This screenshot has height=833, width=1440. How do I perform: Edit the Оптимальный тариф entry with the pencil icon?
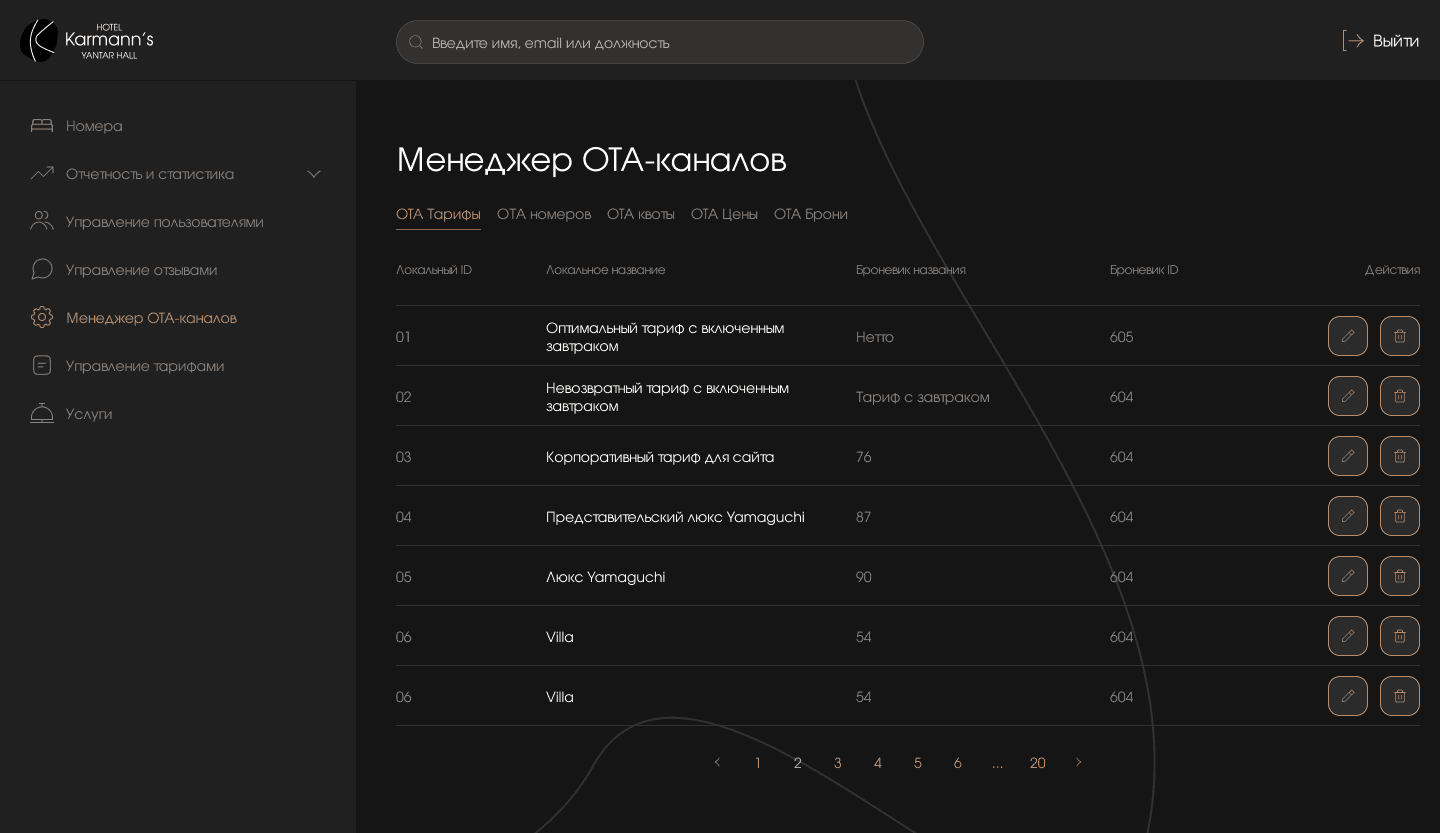click(x=1348, y=336)
